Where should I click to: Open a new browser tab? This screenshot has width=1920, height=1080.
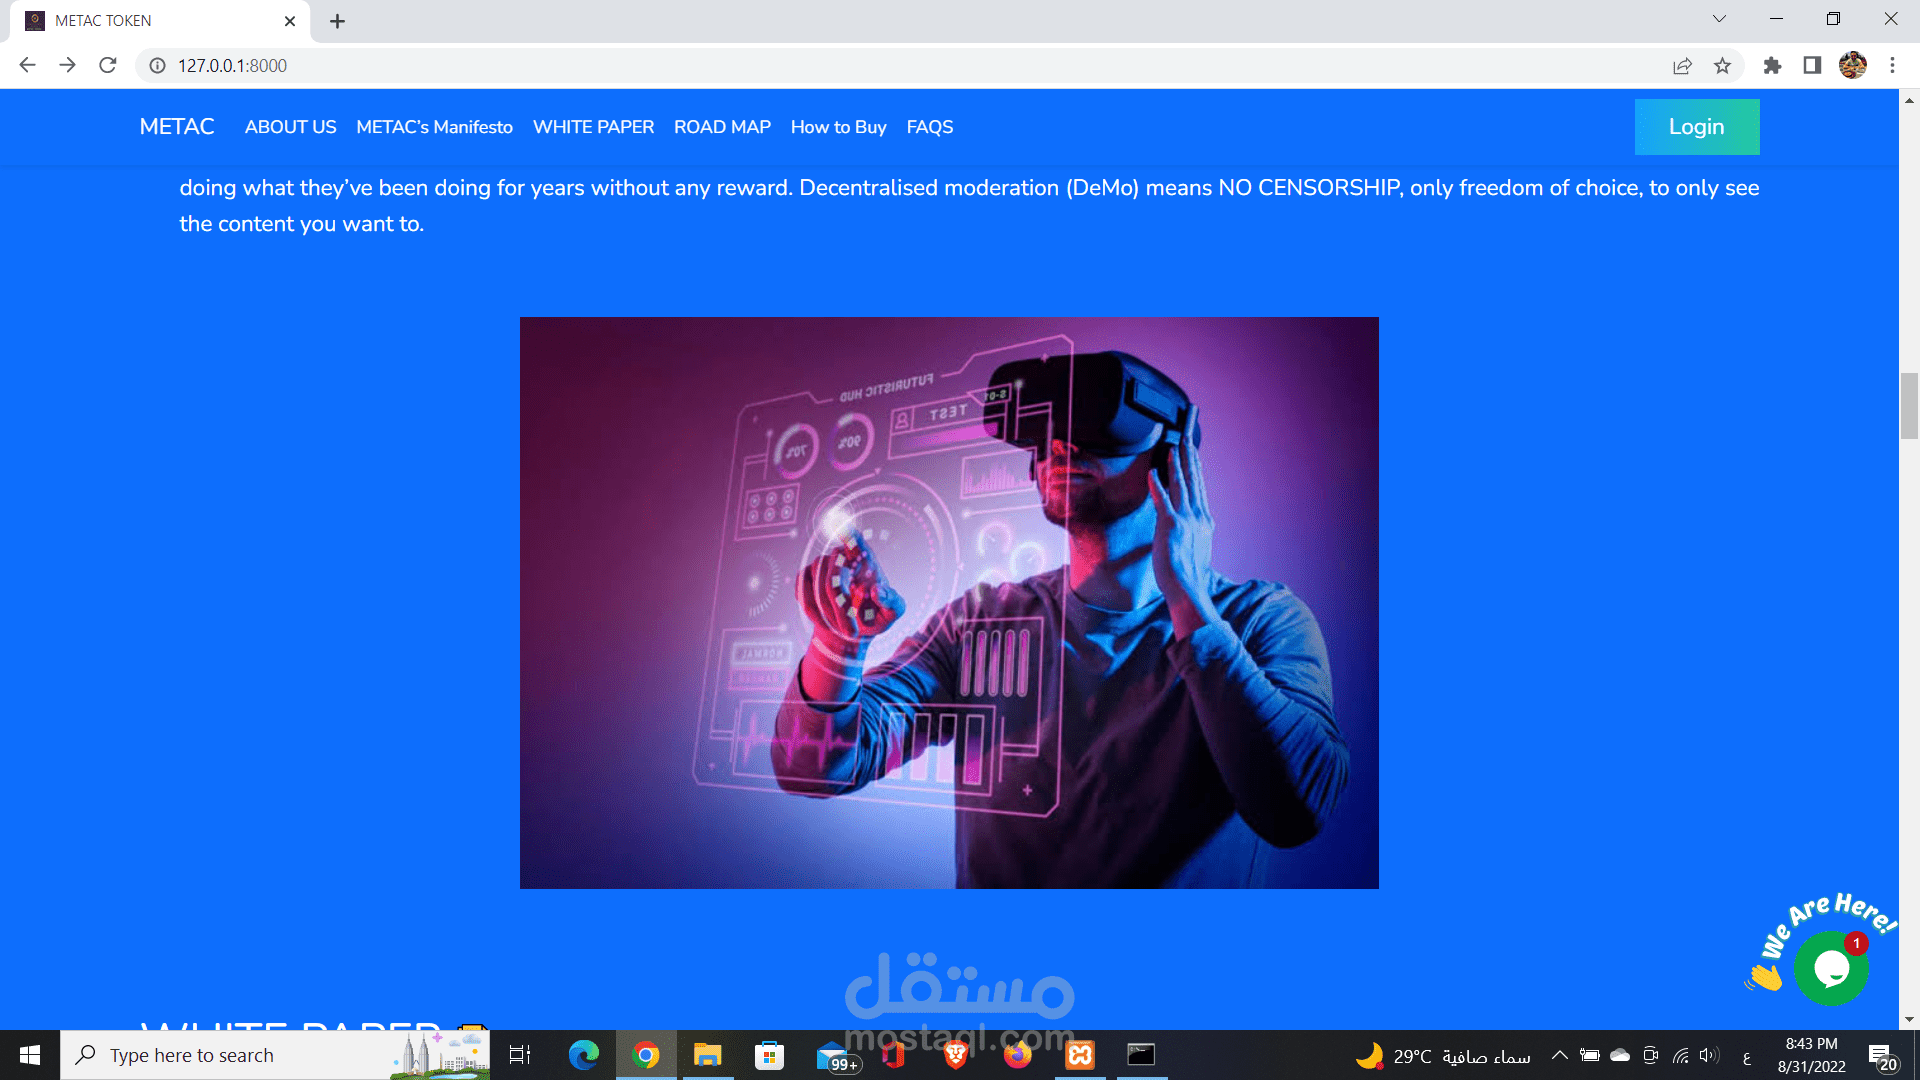[x=337, y=21]
